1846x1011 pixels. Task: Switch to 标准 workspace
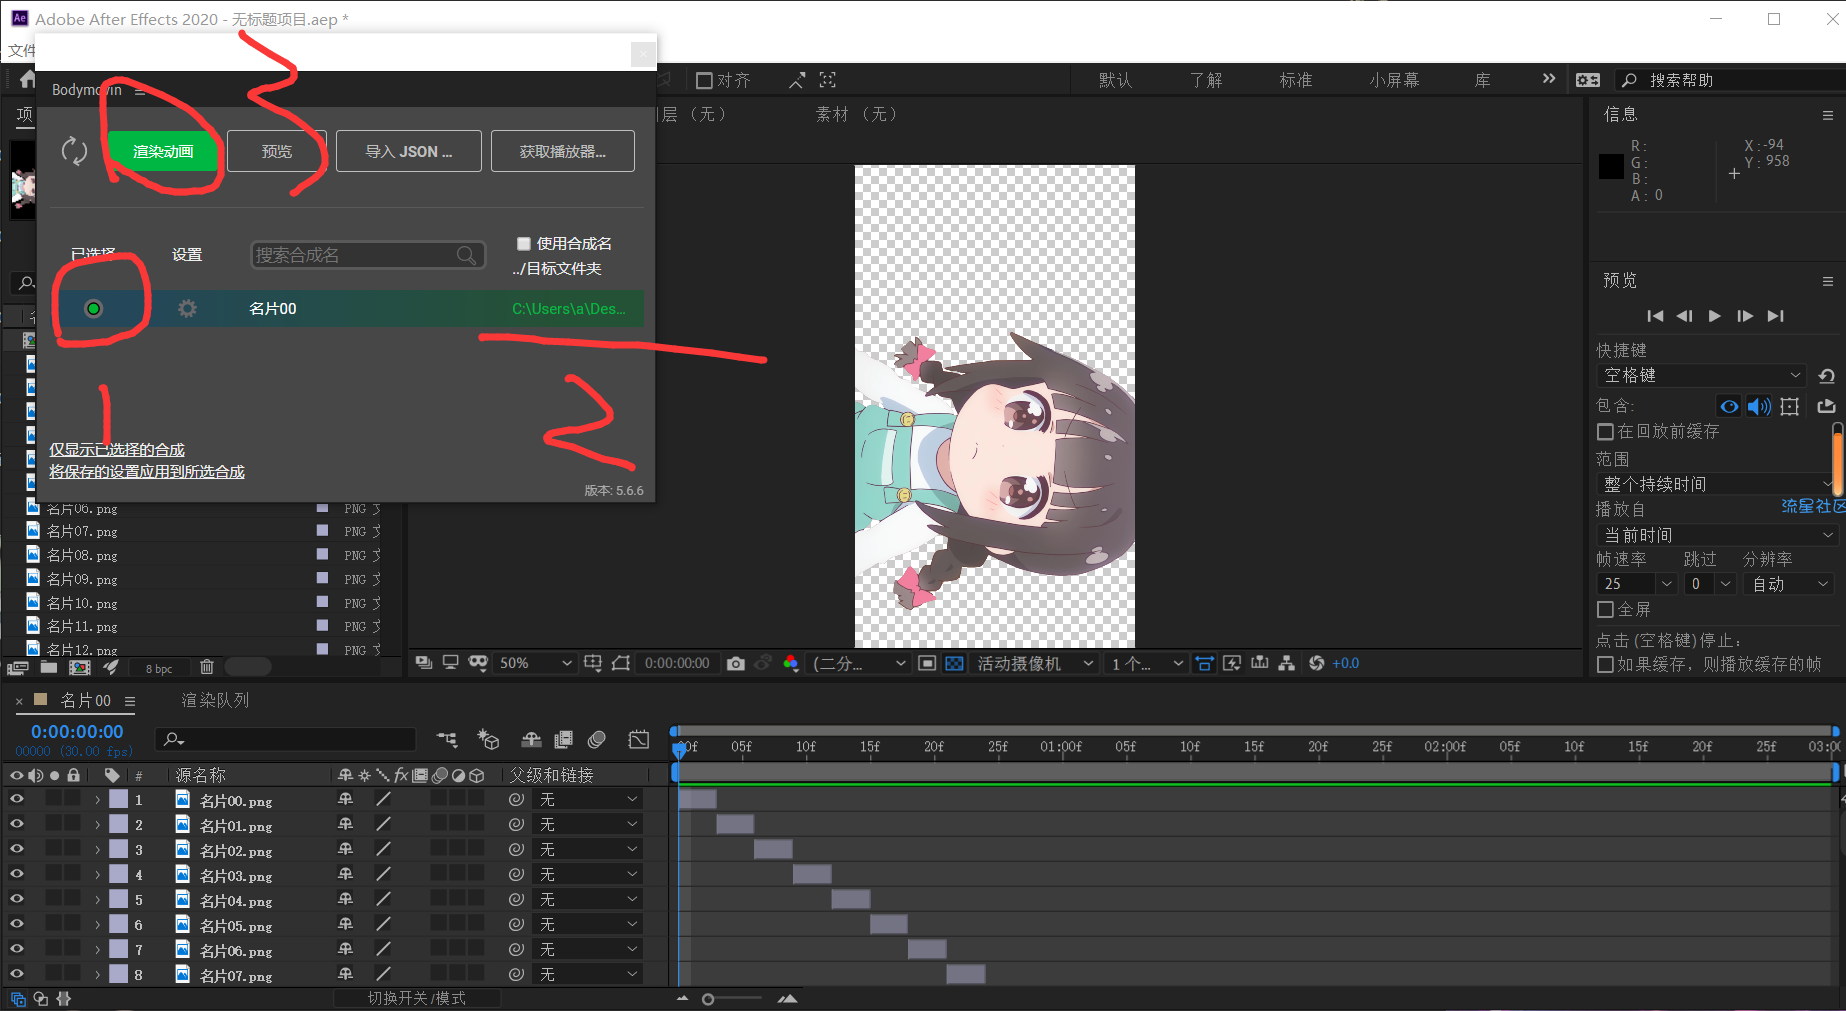[x=1296, y=80]
